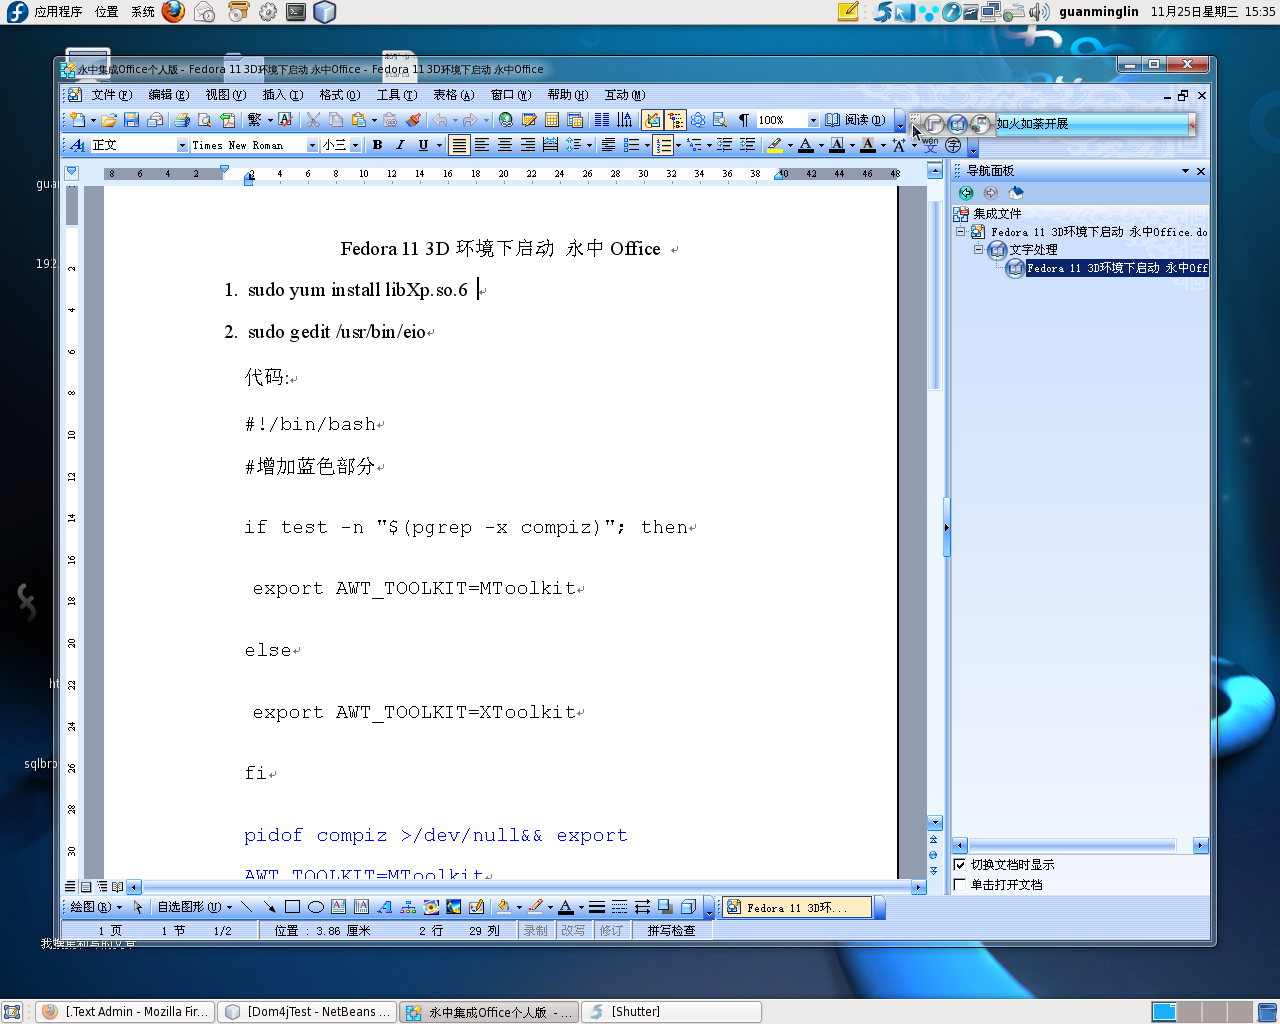Open an existing file with the folder icon
The height and width of the screenshot is (1024, 1280).
(x=108, y=120)
